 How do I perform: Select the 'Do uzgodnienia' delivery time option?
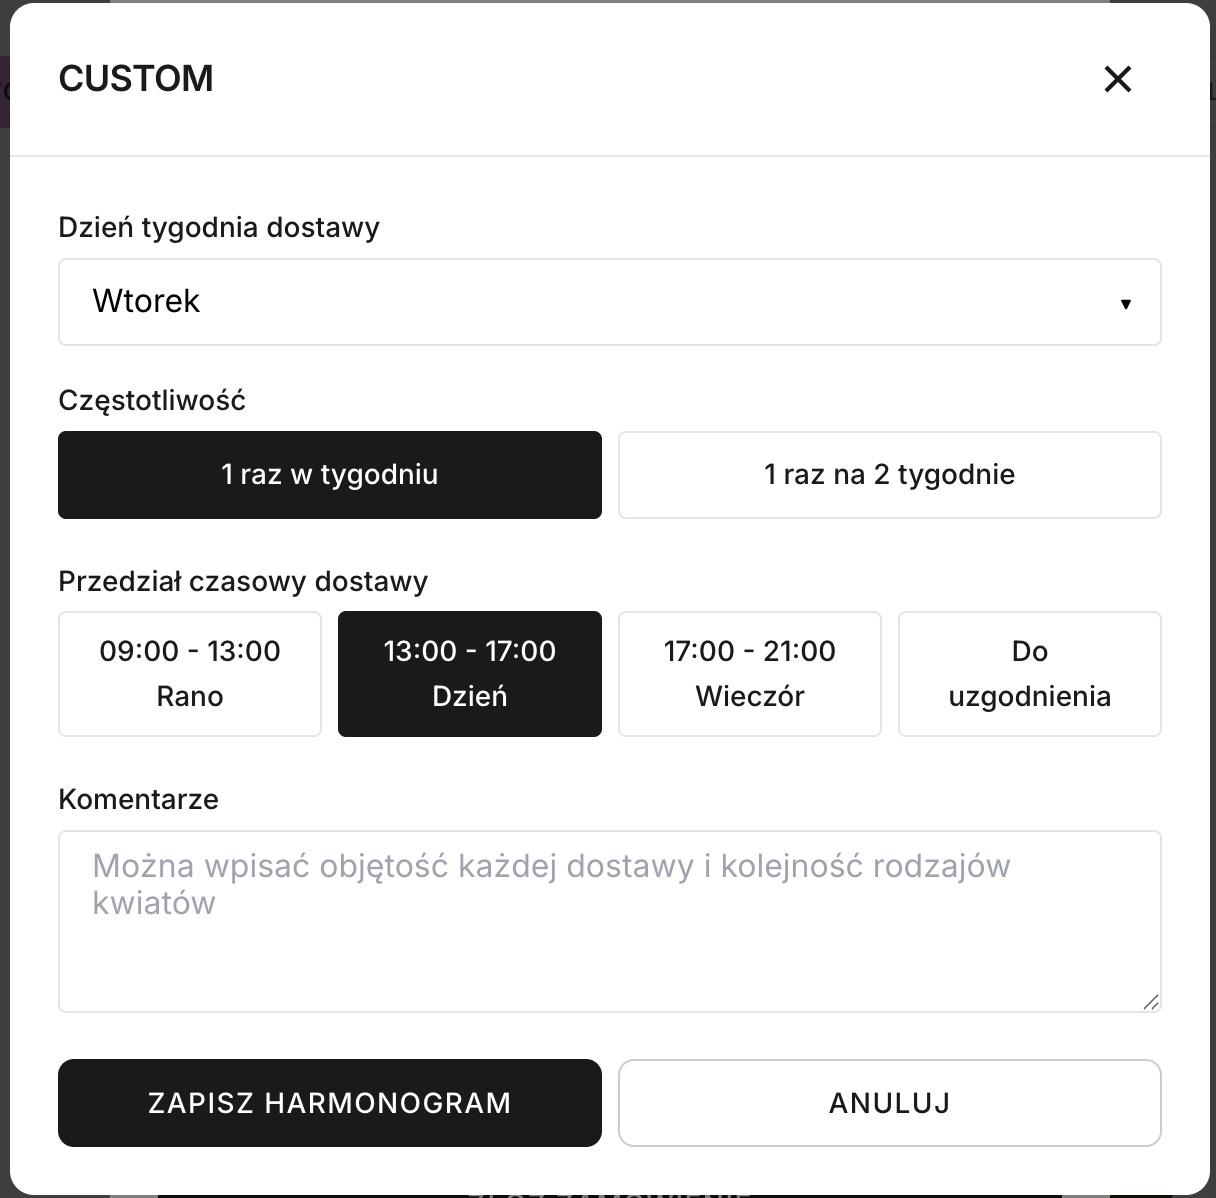1029,673
